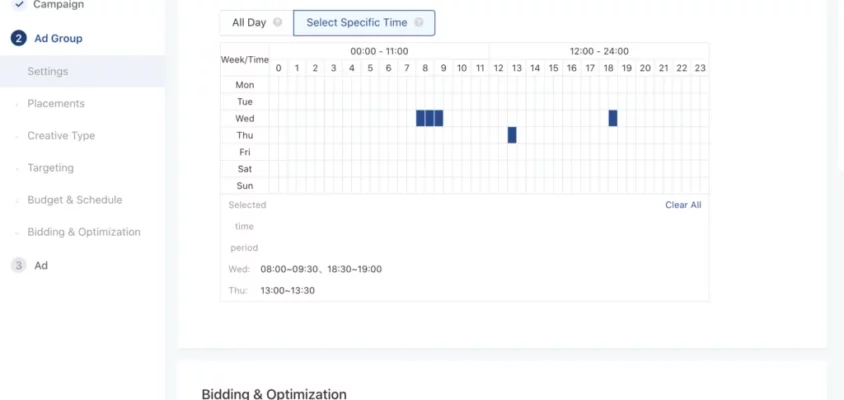The height and width of the screenshot is (400, 844).
Task: Go to Placements in the sidebar
Action: pos(56,103)
